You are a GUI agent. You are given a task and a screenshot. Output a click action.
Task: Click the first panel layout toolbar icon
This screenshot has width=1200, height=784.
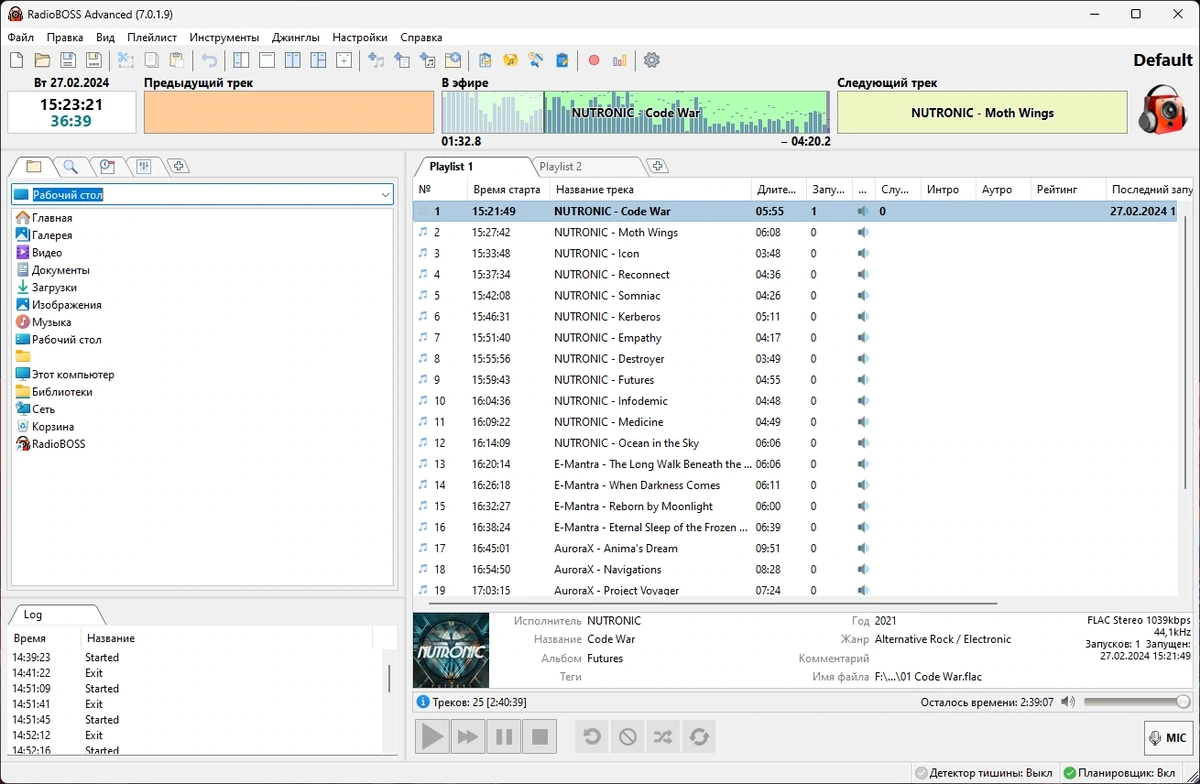241,60
